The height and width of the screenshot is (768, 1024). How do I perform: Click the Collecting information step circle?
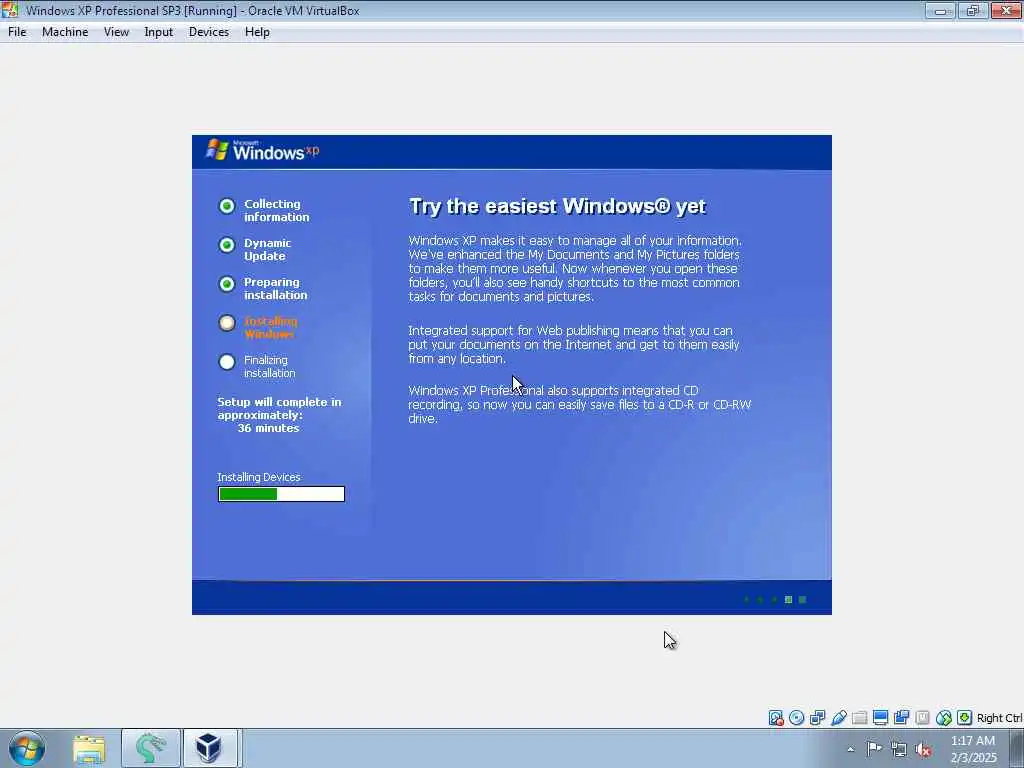tap(227, 206)
